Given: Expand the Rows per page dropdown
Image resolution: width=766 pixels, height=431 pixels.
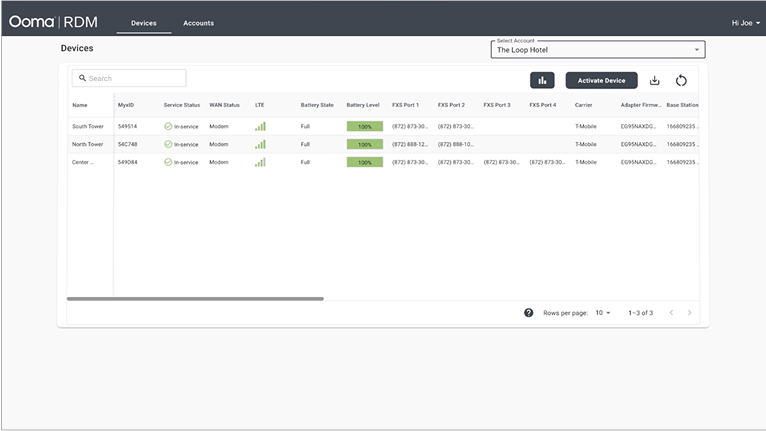Looking at the screenshot, I should (603, 313).
